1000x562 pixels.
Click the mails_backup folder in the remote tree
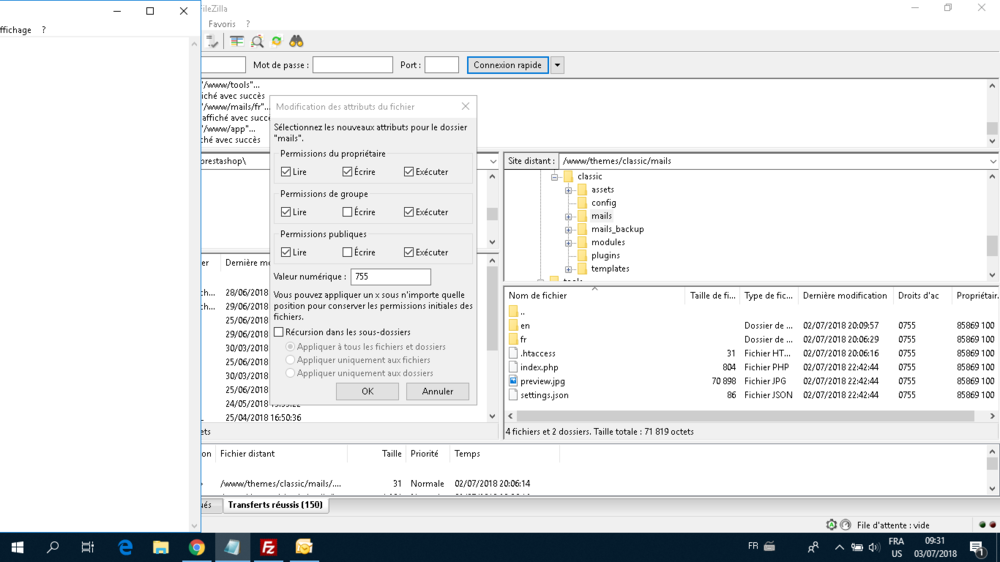(x=617, y=229)
